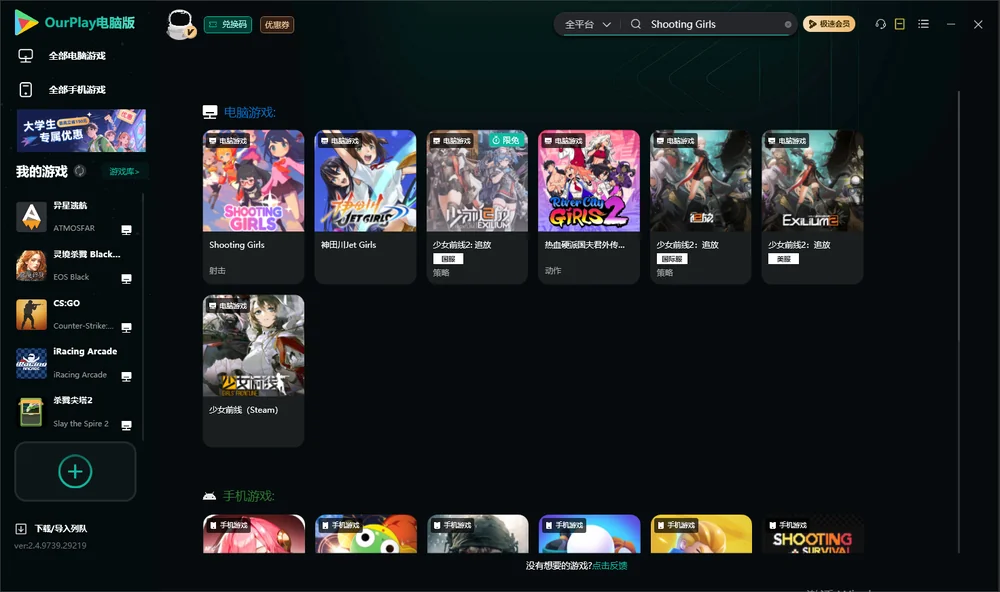Click the 电脑游戏 section heading
Image resolution: width=1000 pixels, height=592 pixels.
click(250, 113)
